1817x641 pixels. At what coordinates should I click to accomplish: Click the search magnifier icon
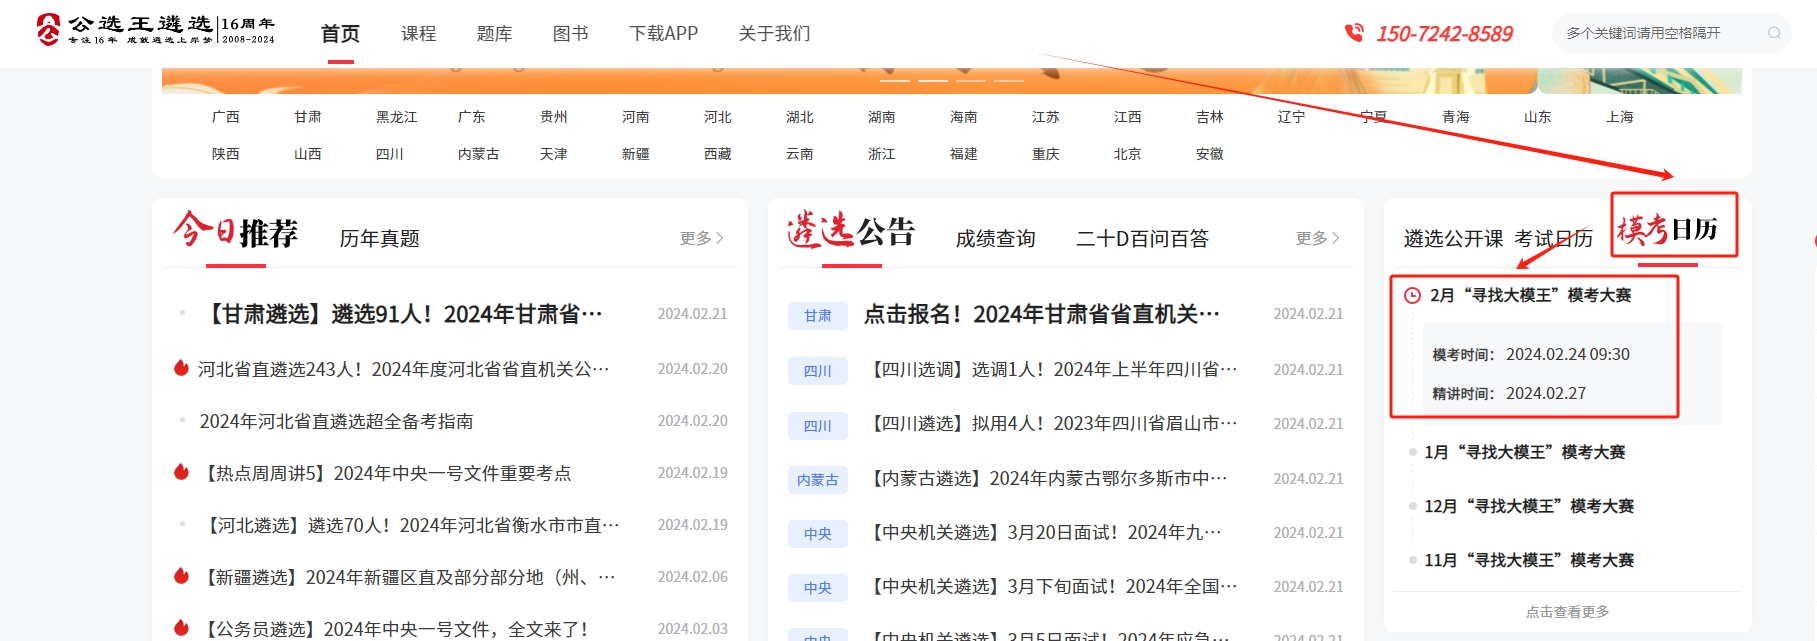(x=1774, y=33)
